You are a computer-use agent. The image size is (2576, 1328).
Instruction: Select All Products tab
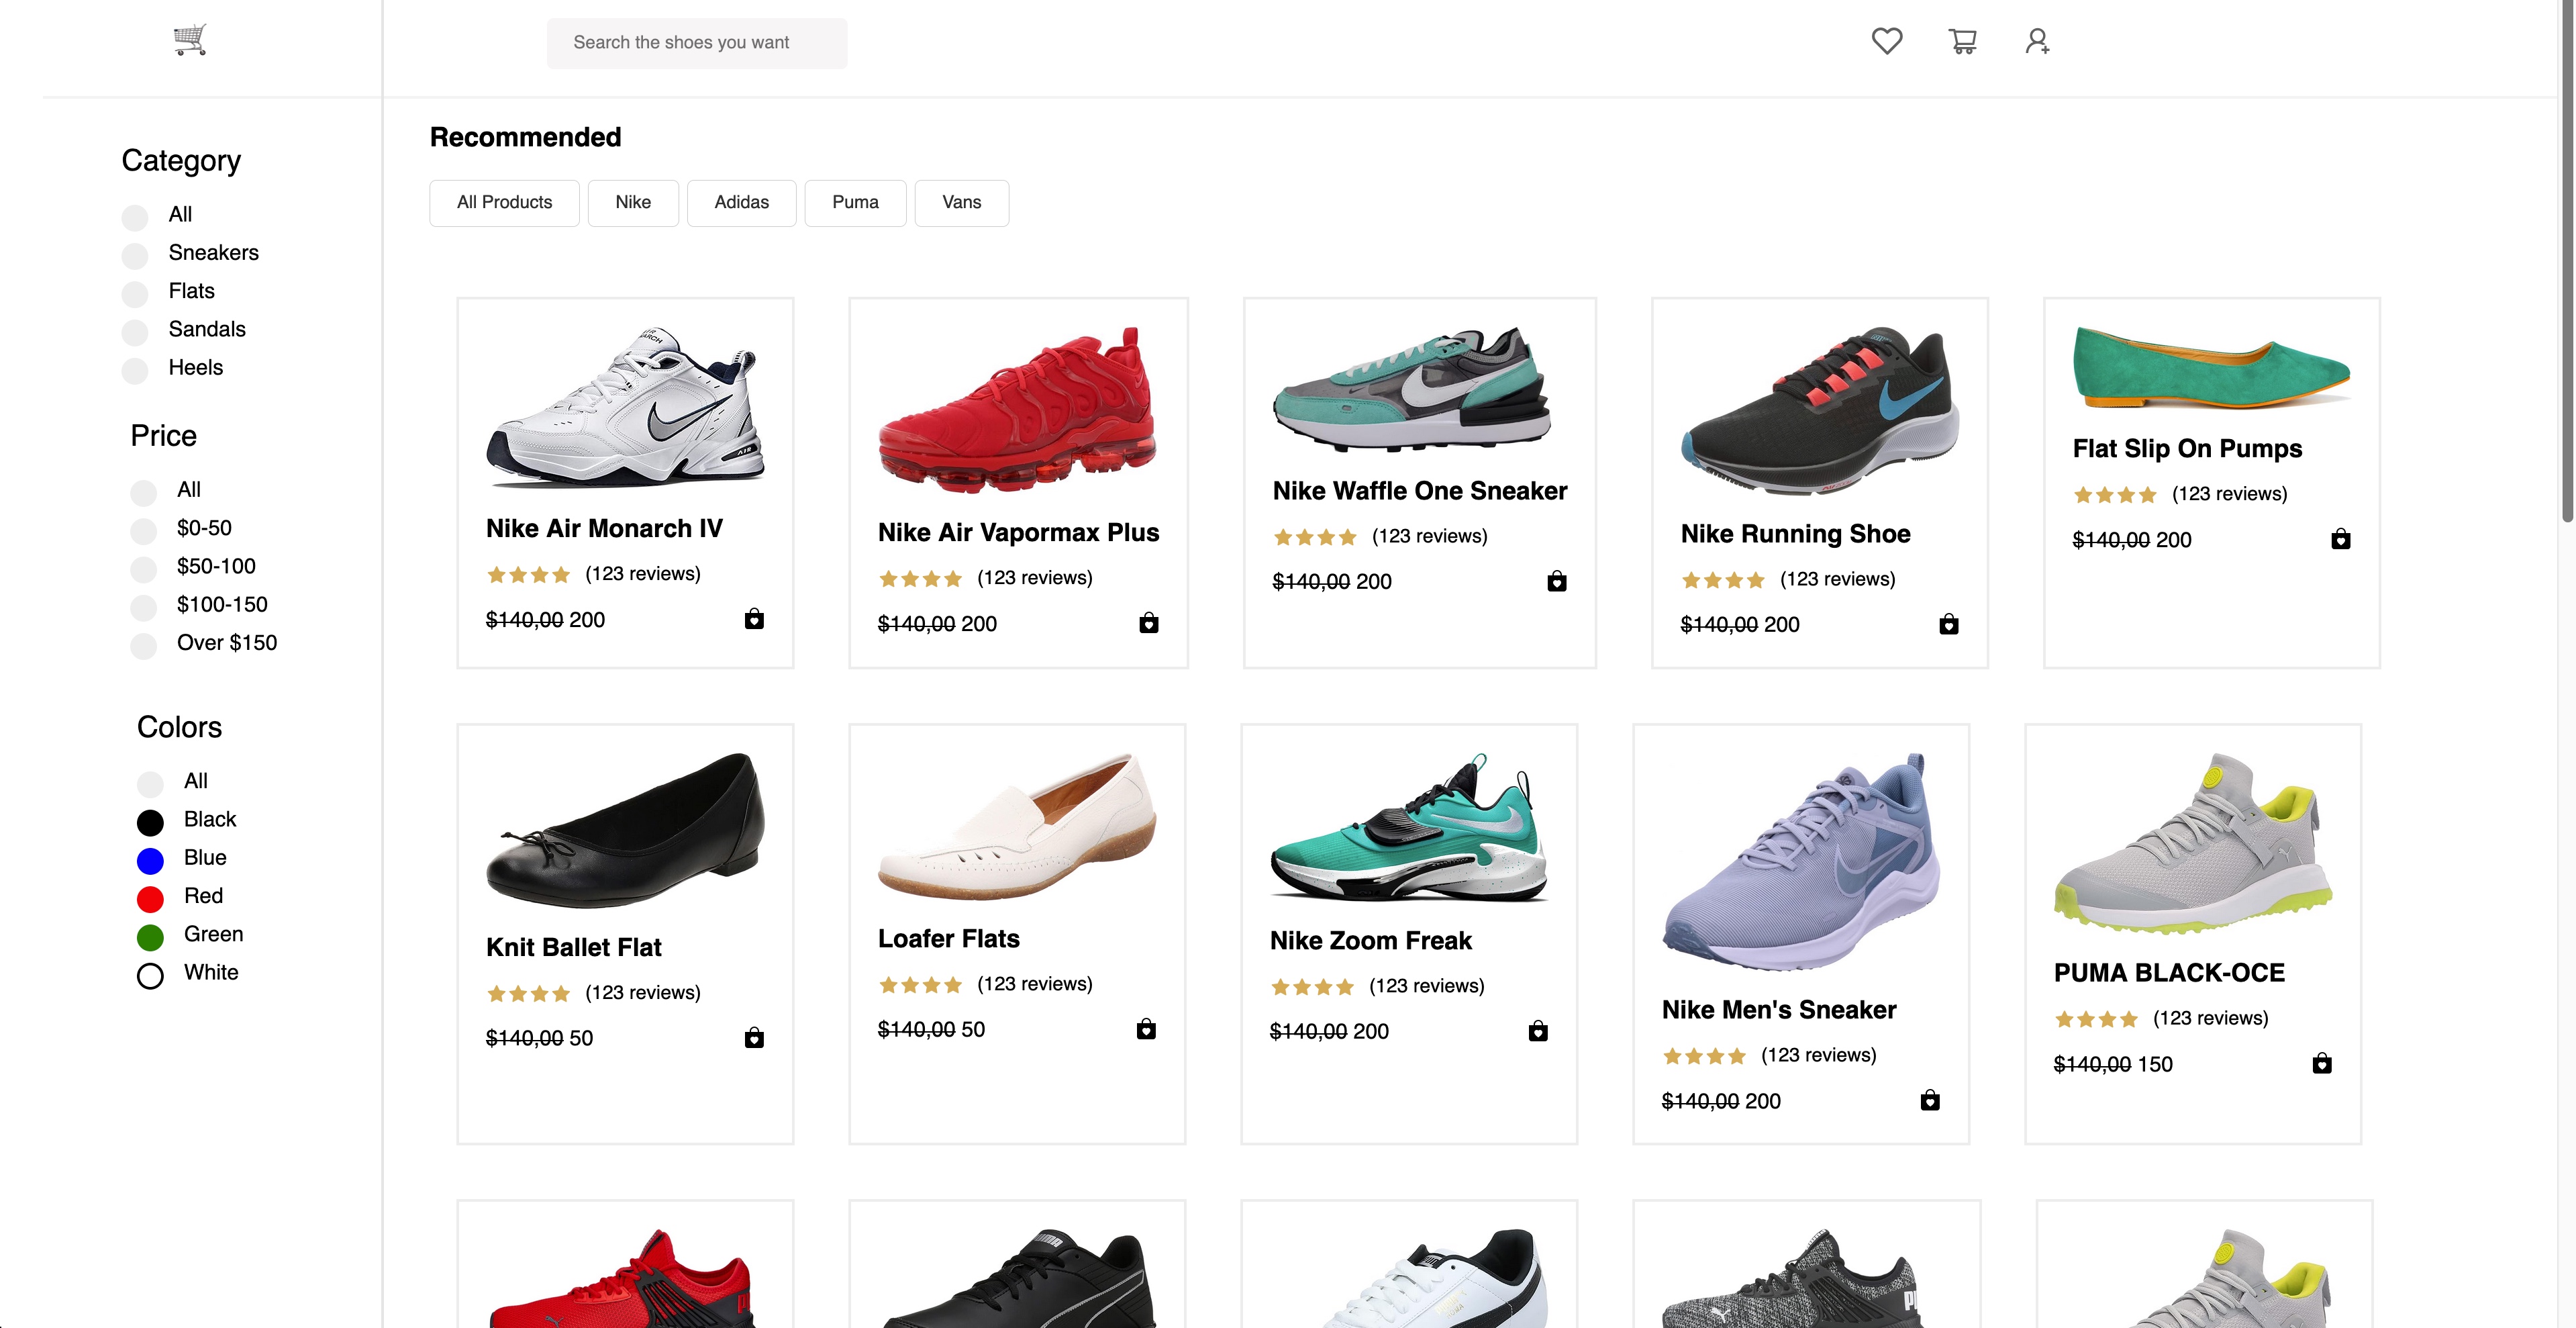coord(504,201)
